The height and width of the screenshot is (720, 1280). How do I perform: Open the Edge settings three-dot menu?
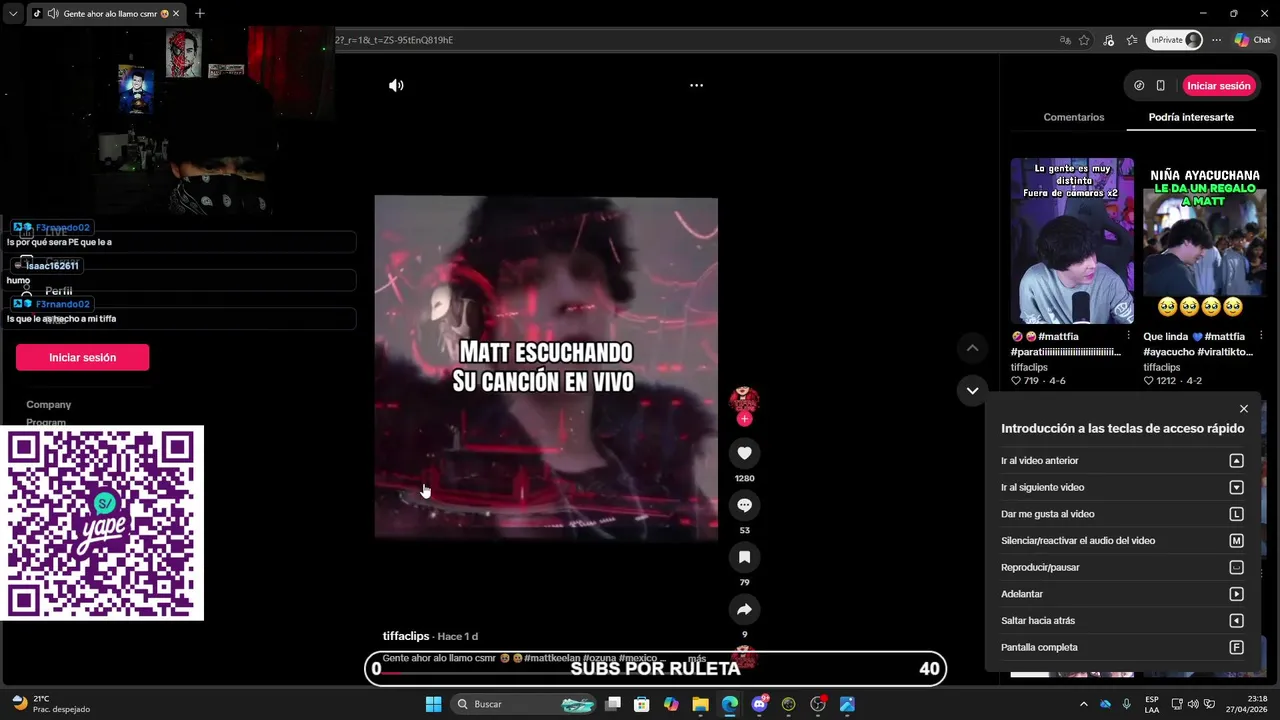tap(1216, 40)
